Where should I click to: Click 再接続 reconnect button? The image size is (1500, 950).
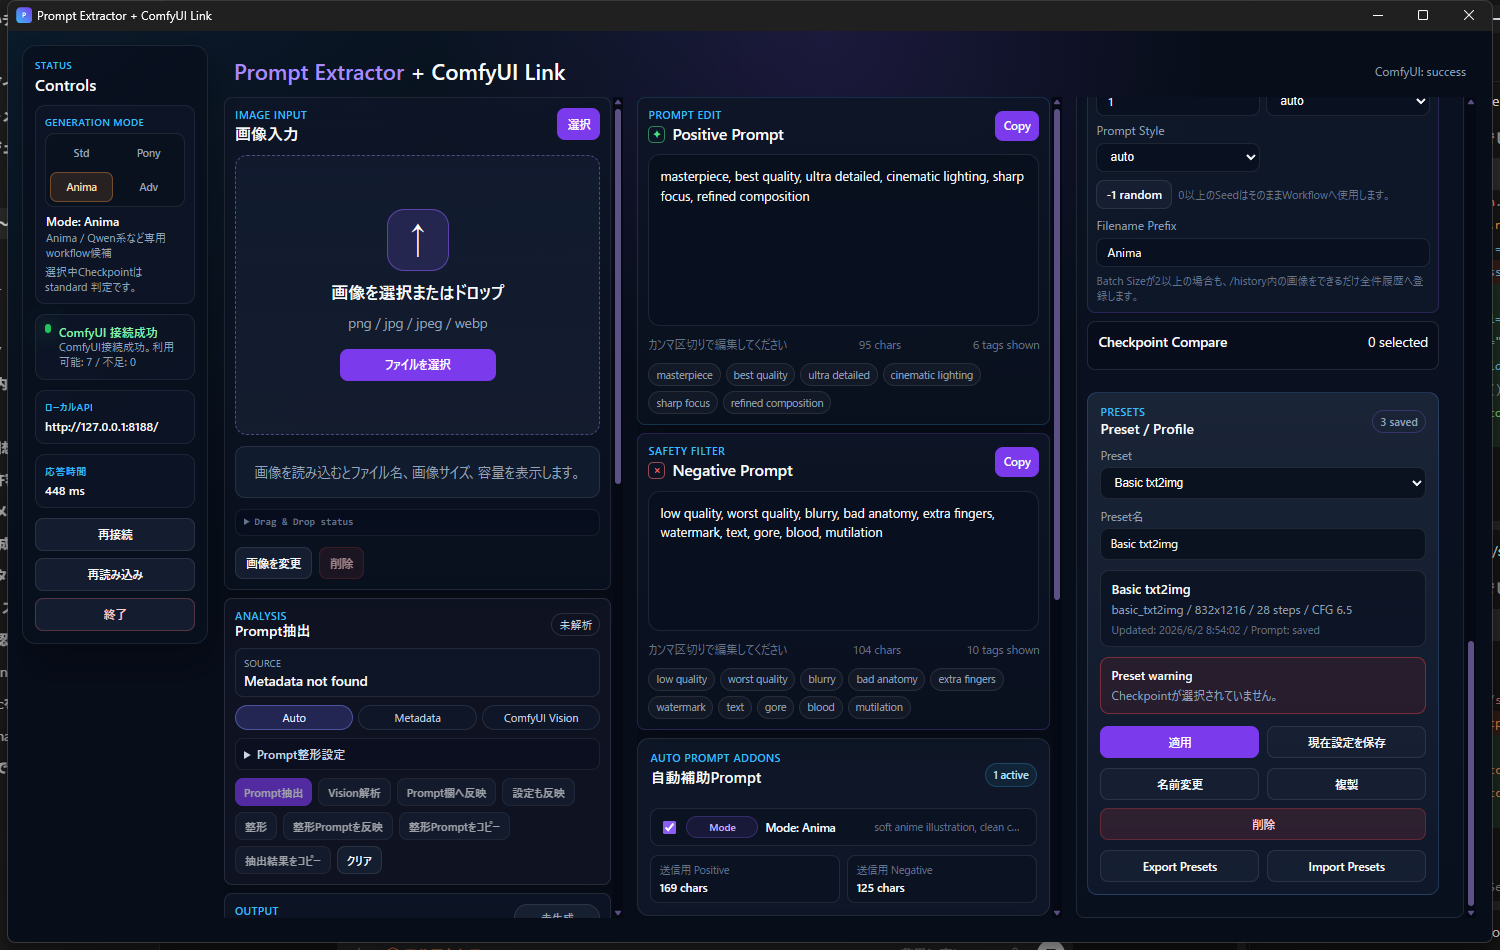115,535
